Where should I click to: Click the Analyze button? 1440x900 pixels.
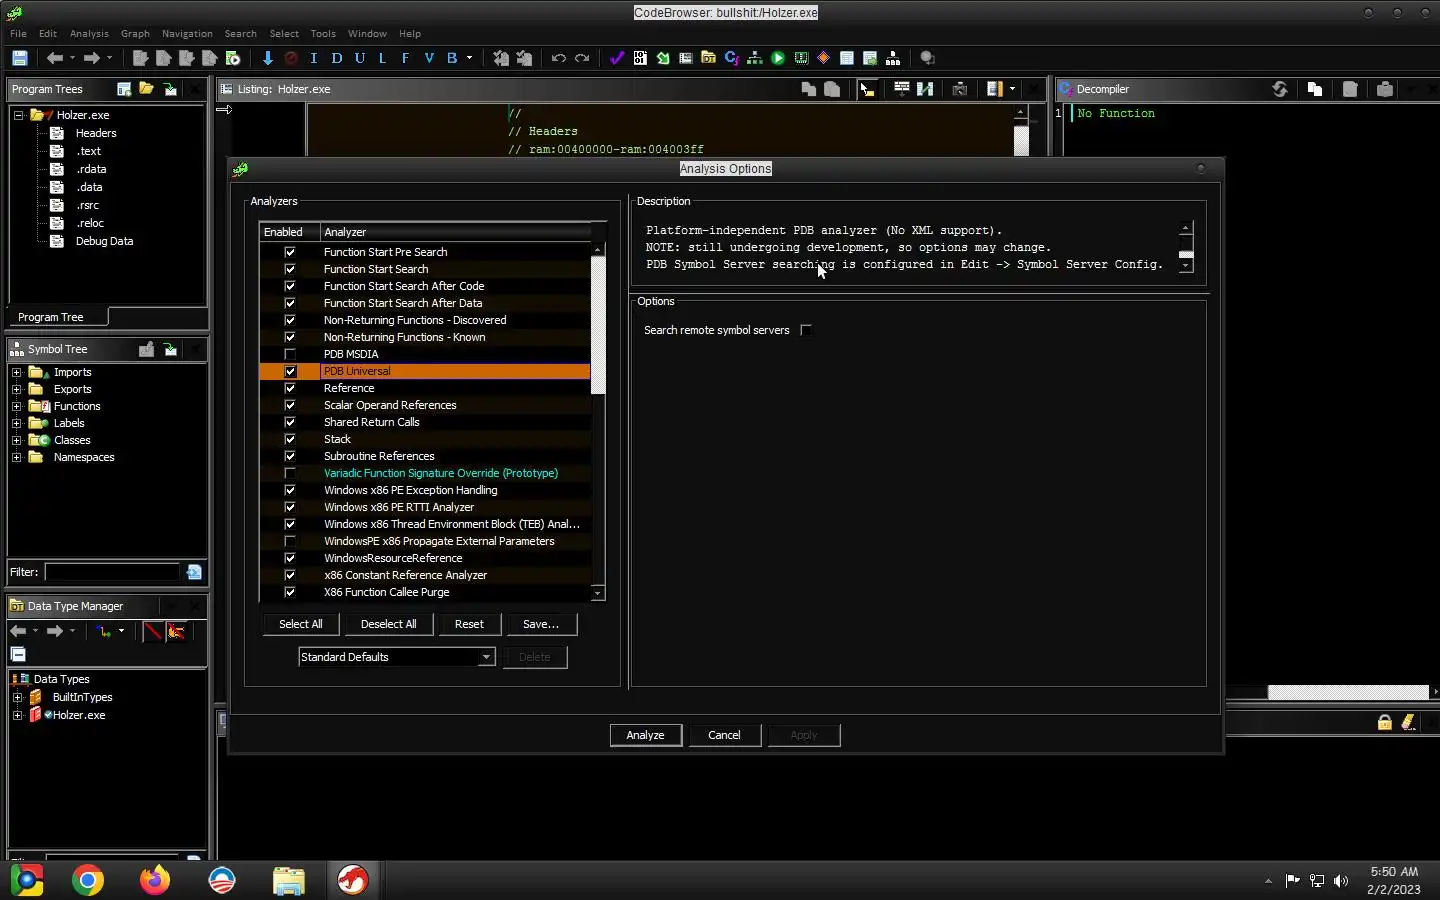[645, 735]
